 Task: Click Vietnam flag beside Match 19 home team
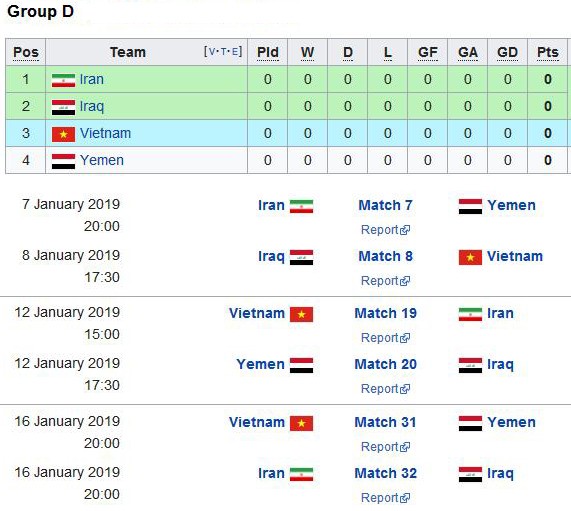[302, 314]
